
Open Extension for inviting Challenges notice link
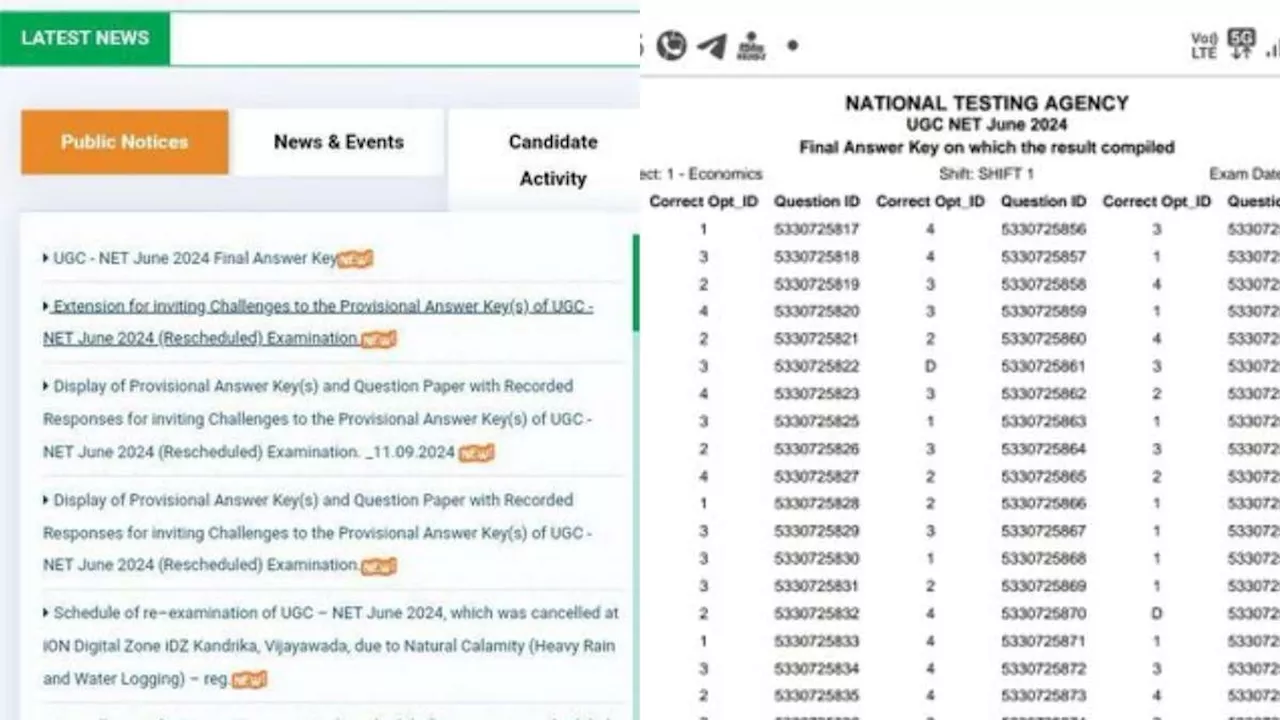318,322
